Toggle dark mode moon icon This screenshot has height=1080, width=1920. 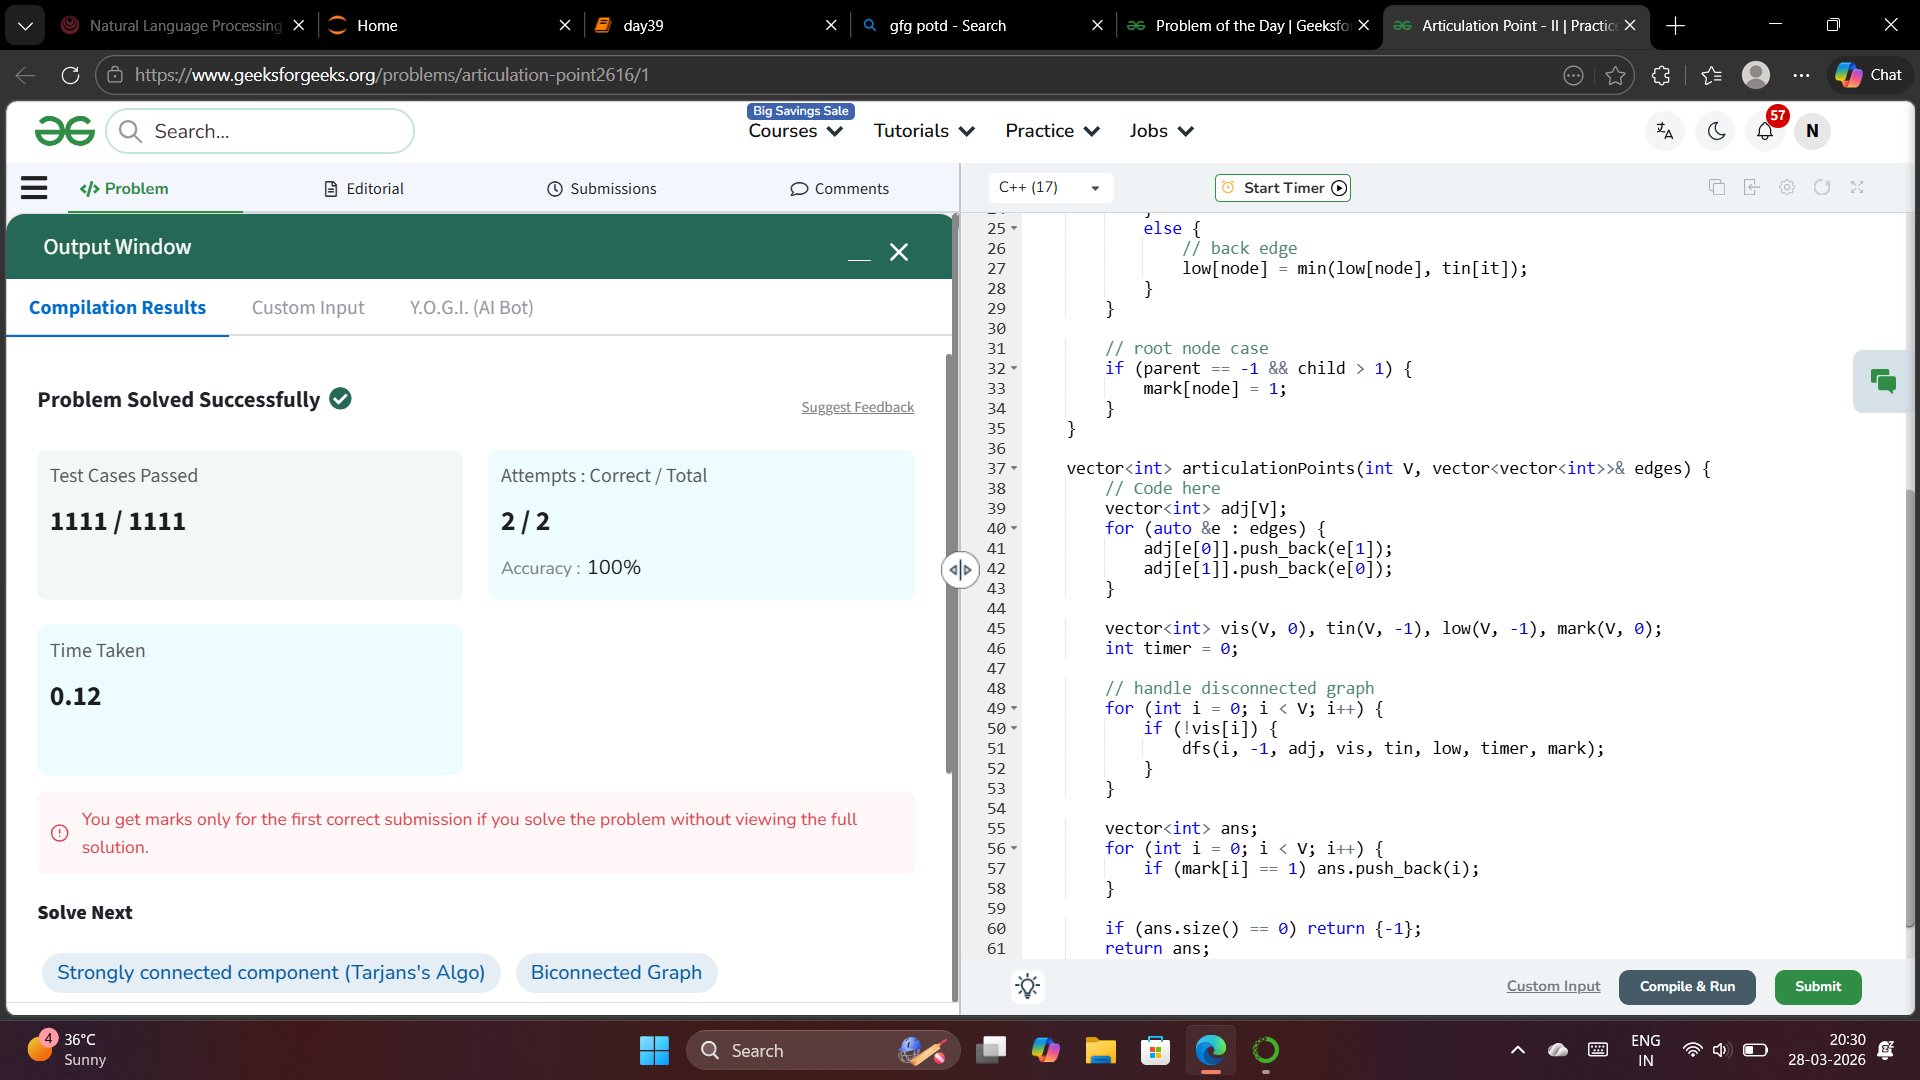(x=1716, y=132)
